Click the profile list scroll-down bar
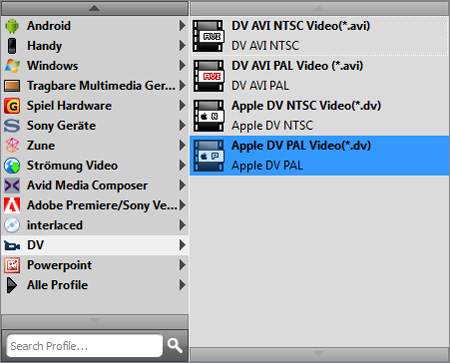 click(319, 353)
